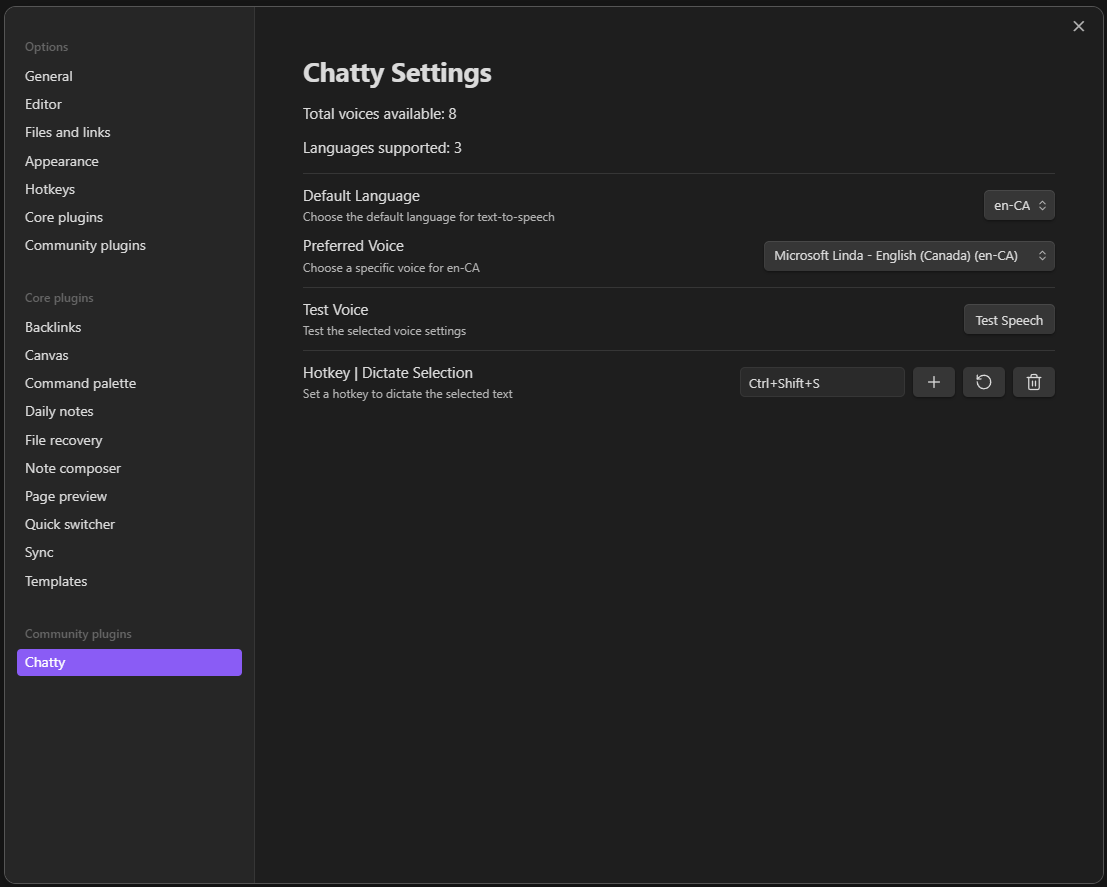Open Note composer settings

click(129, 468)
